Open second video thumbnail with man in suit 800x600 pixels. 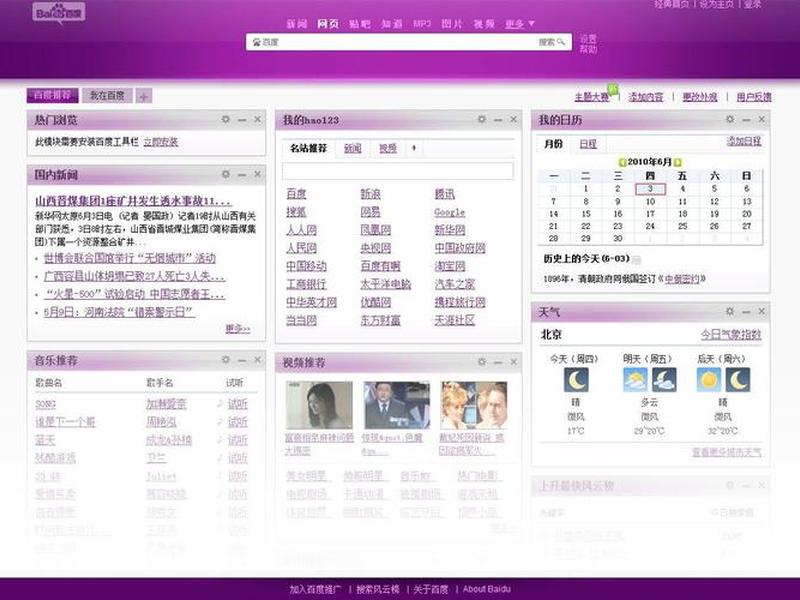(396, 406)
